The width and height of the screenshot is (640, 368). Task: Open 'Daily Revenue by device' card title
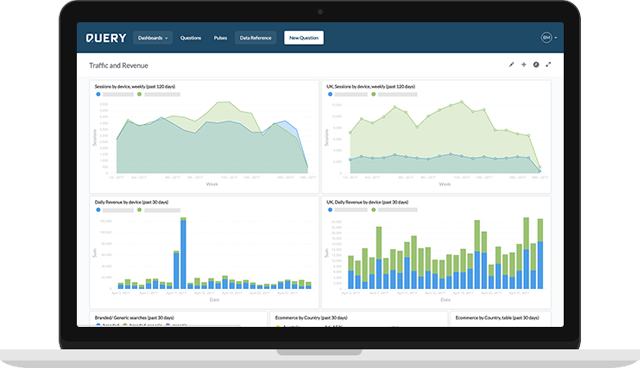131,202
